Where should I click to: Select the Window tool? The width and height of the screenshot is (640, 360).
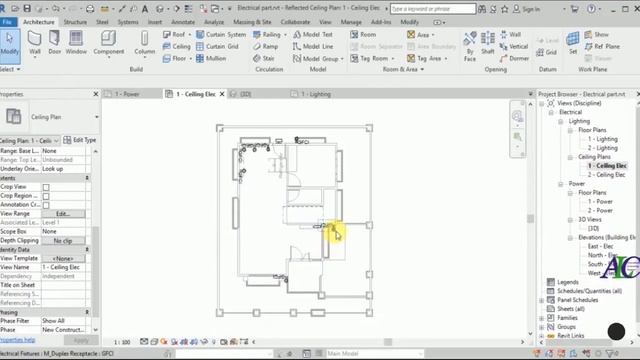point(76,43)
